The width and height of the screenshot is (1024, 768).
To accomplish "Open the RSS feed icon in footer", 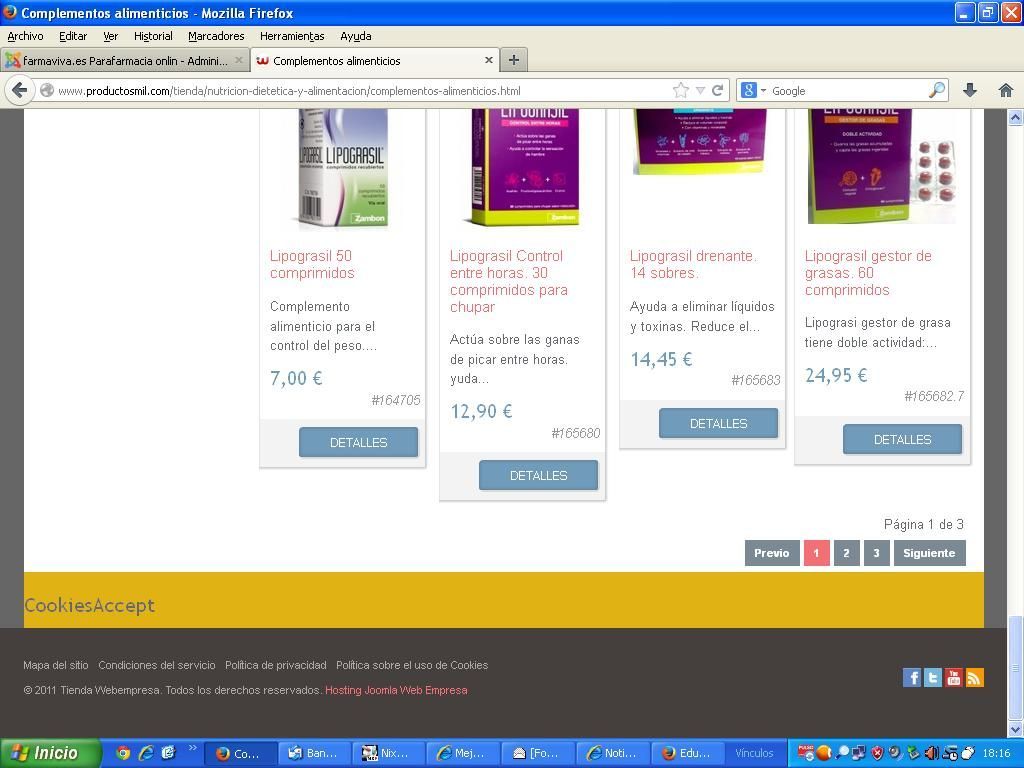I will 974,677.
